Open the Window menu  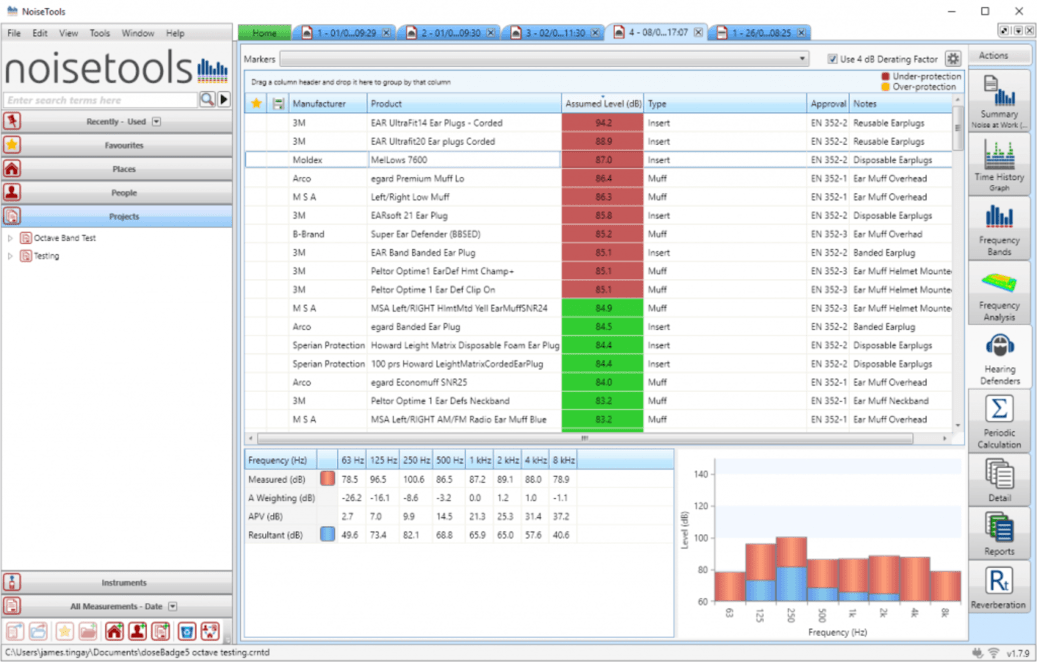138,33
